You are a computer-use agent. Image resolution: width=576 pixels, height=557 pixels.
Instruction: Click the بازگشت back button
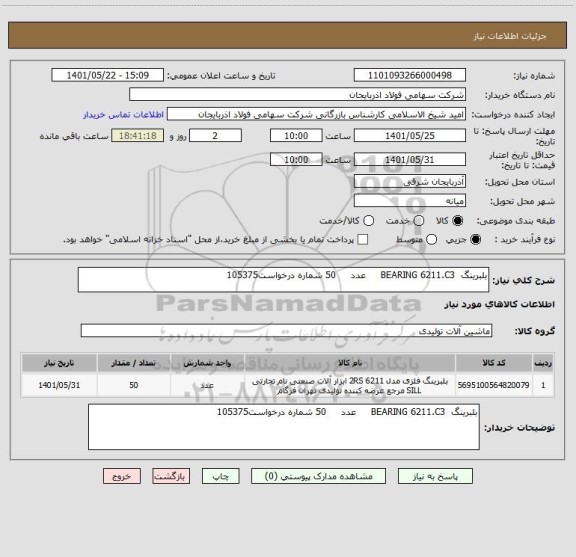[171, 476]
